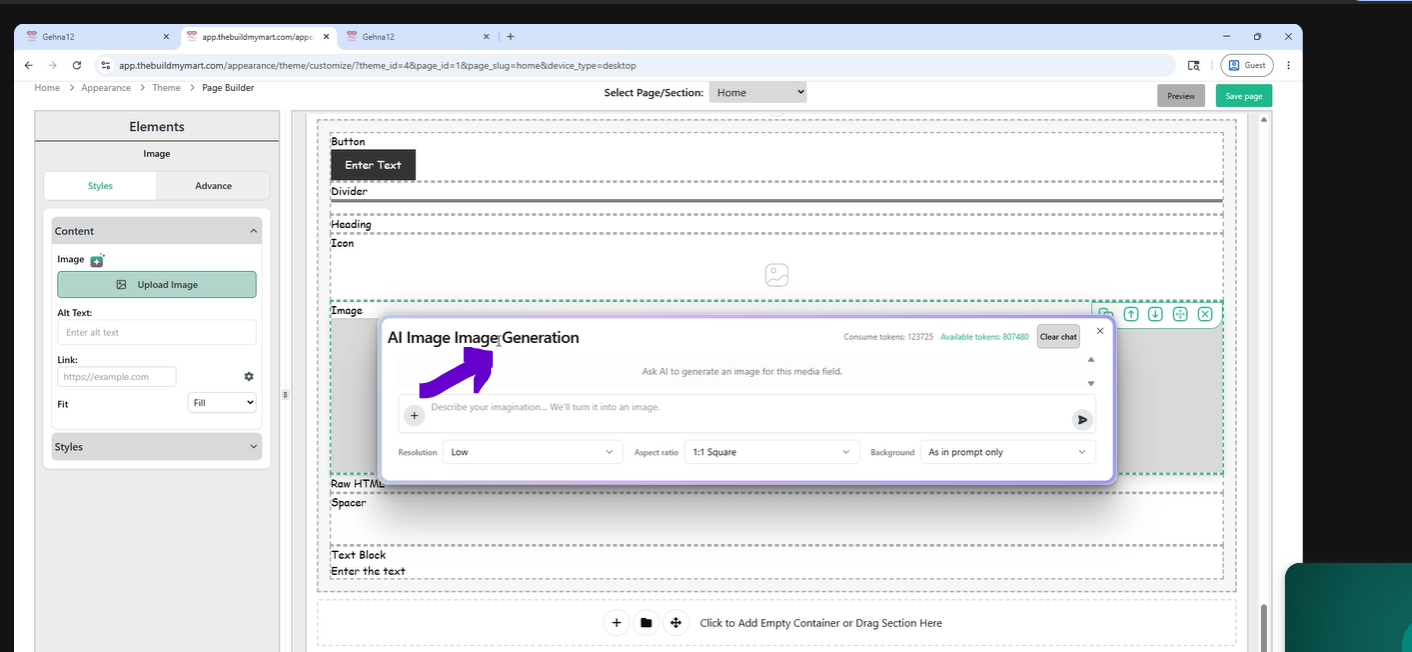This screenshot has width=1412, height=652.
Task: Open browser three-dot menu
Action: (x=1288, y=65)
